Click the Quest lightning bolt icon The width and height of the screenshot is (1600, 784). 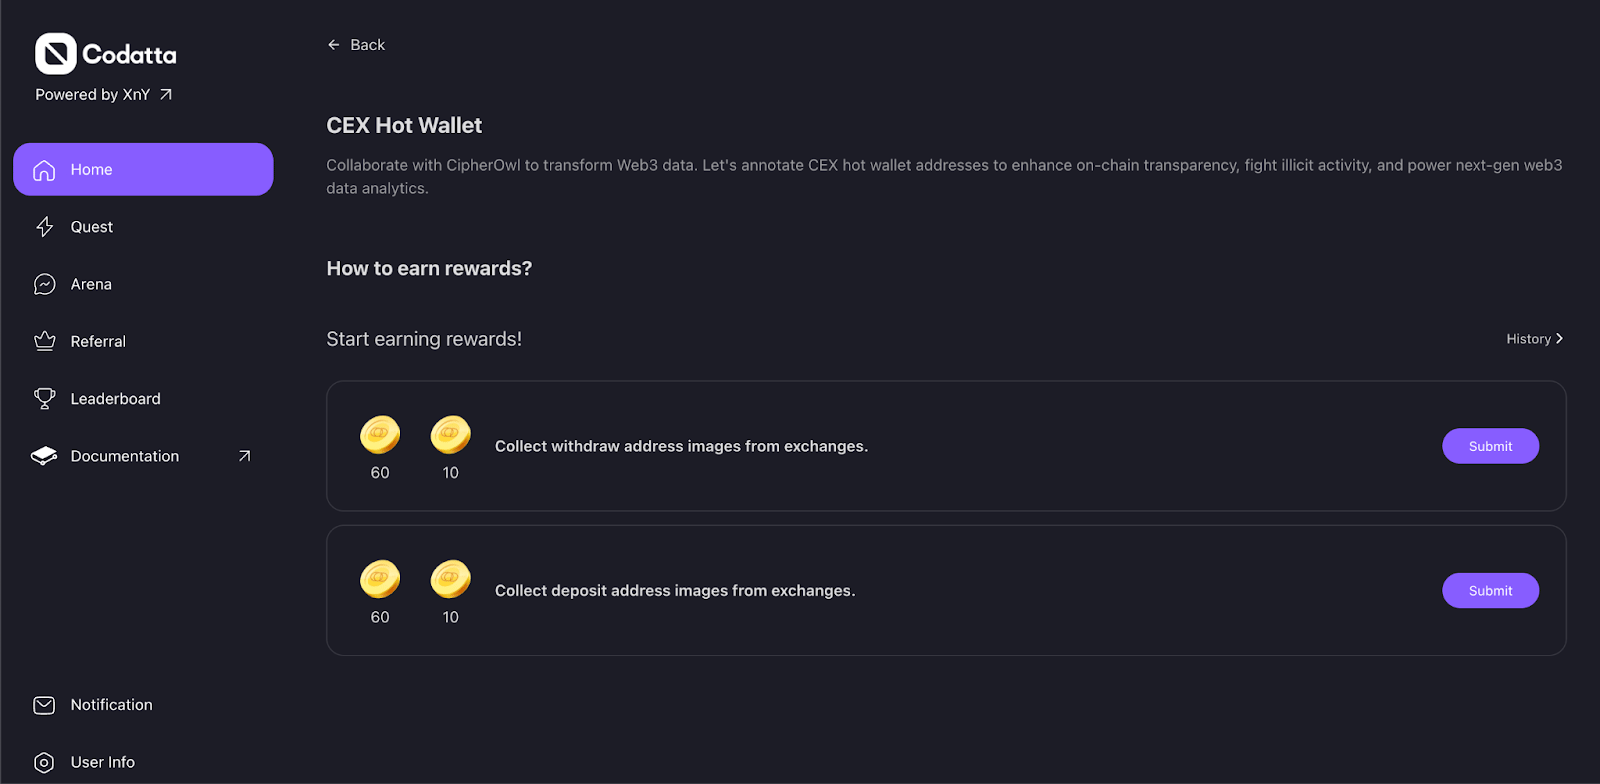point(44,227)
